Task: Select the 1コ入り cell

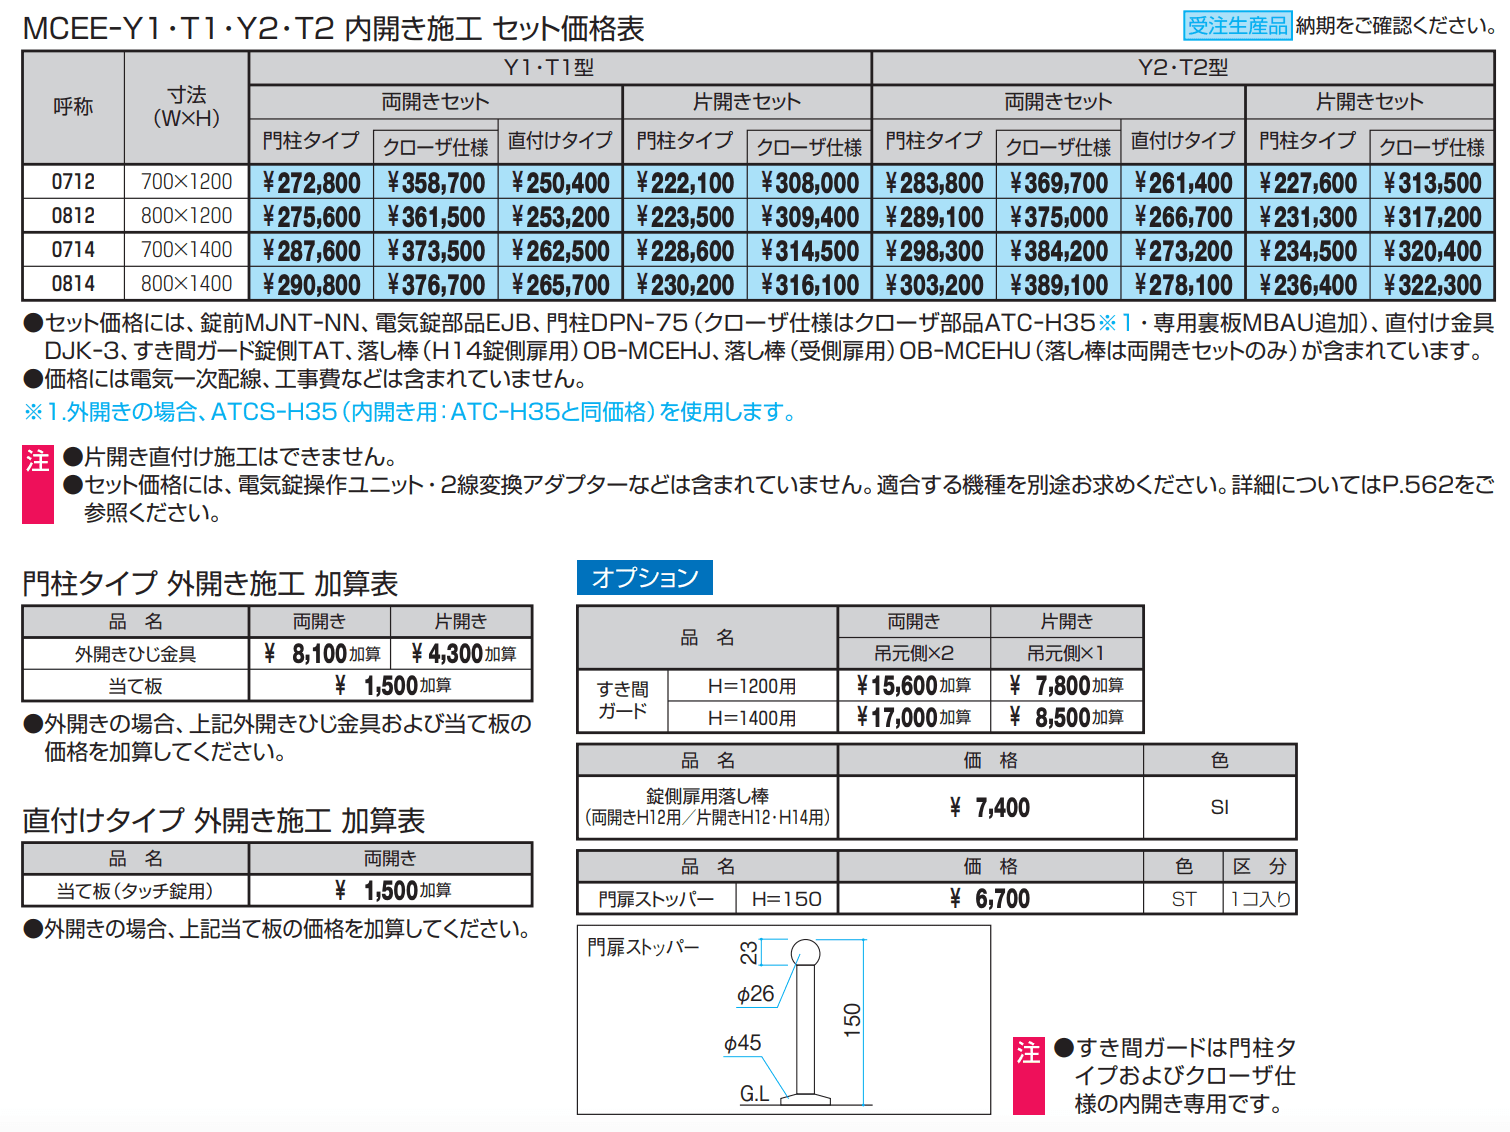Action: coord(1260,899)
